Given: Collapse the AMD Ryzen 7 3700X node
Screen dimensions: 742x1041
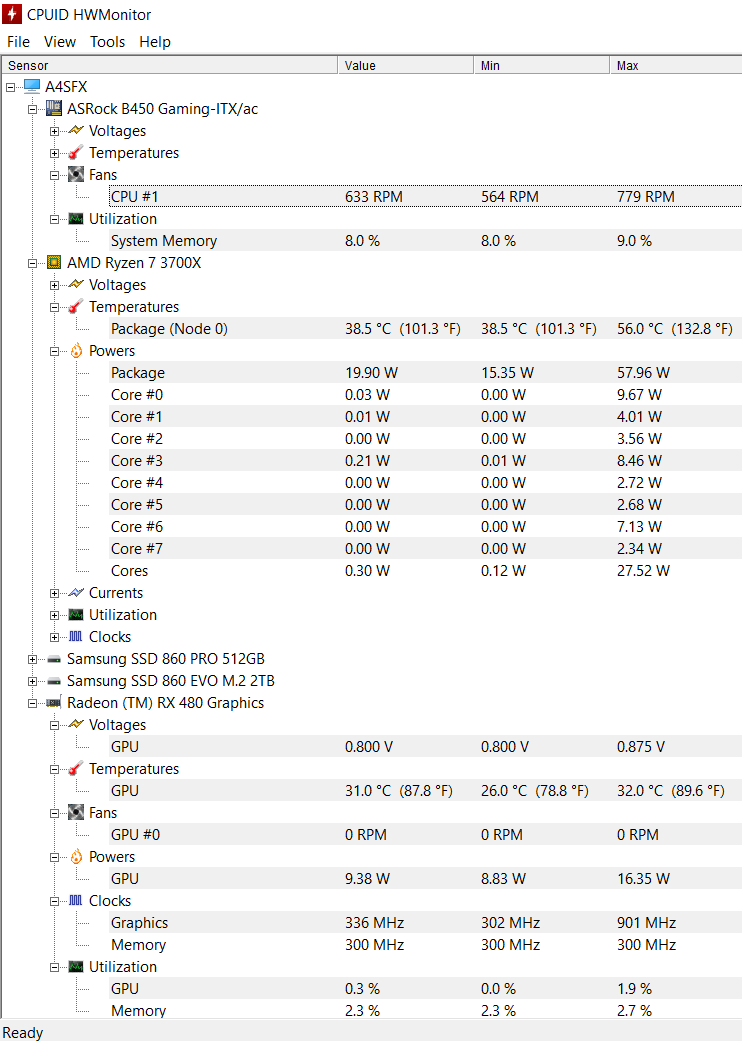Looking at the screenshot, I should coord(33,263).
